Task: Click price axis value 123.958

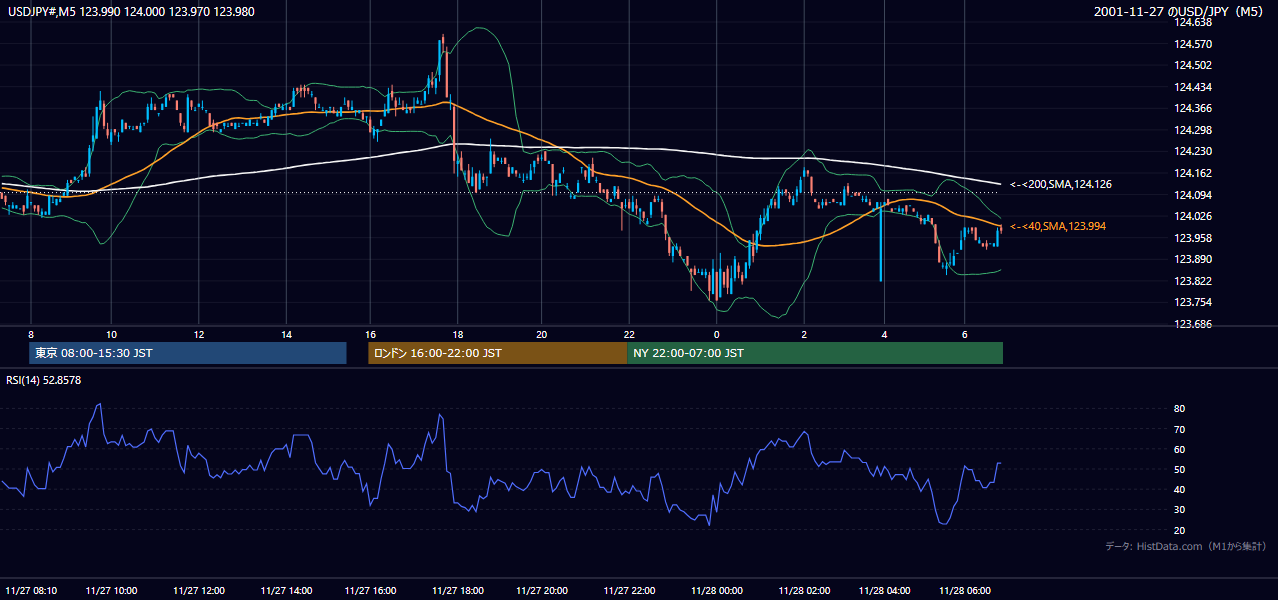Action: tap(1192, 238)
